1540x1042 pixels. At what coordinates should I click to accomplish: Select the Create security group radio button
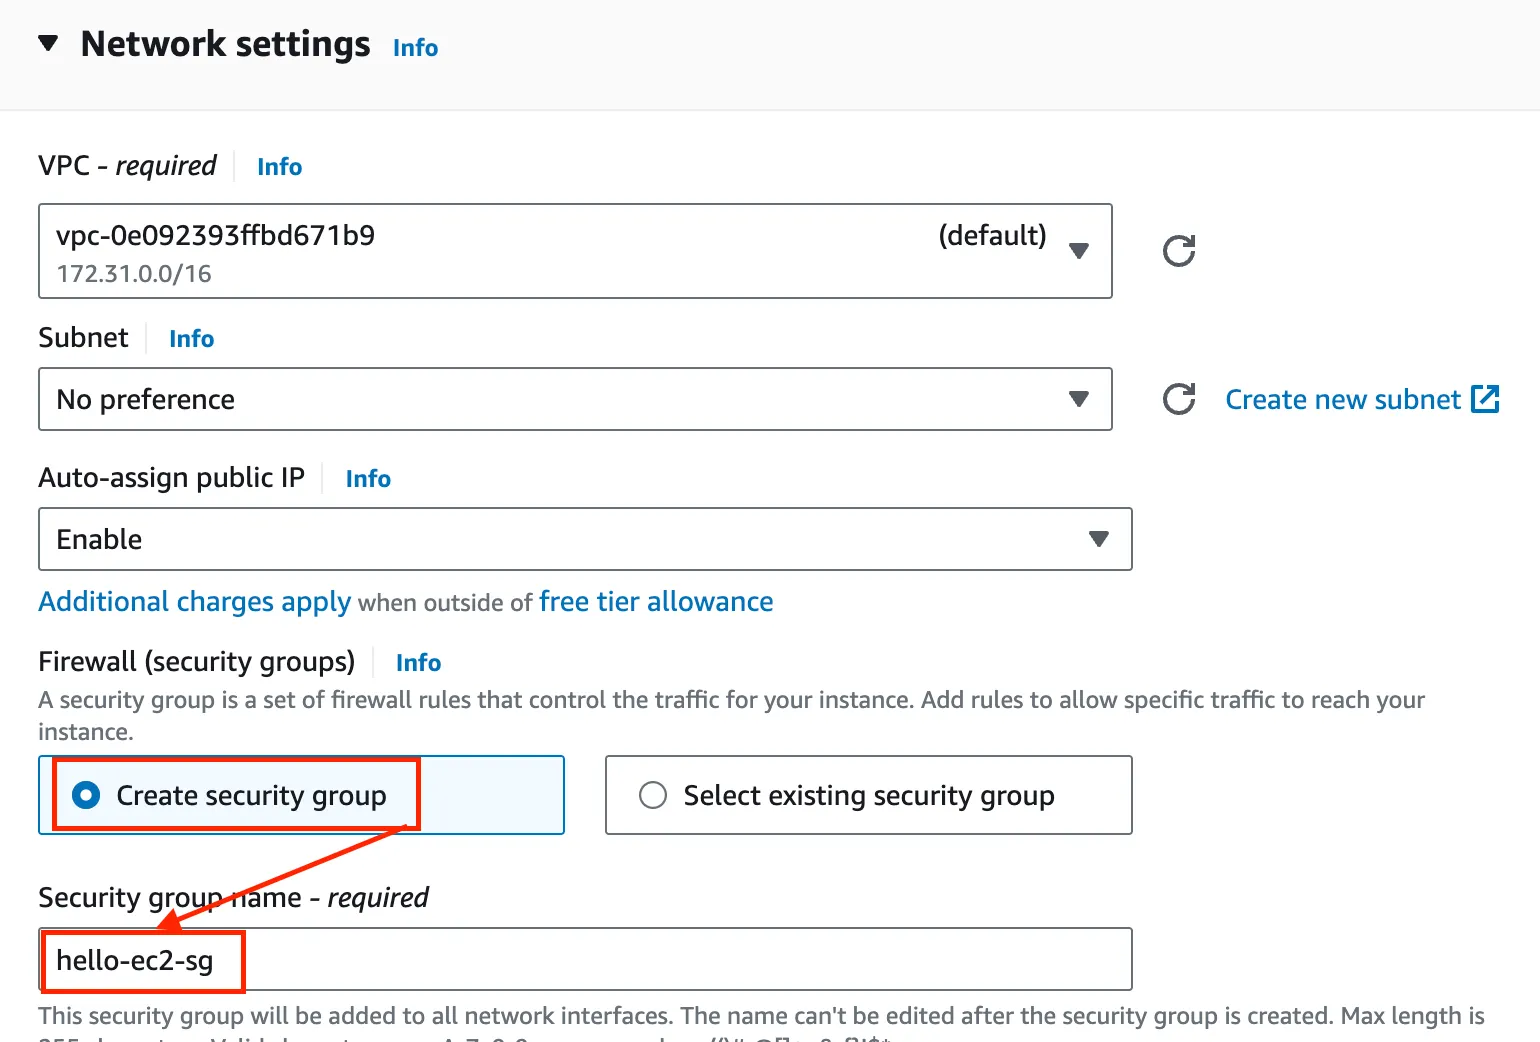tap(87, 795)
